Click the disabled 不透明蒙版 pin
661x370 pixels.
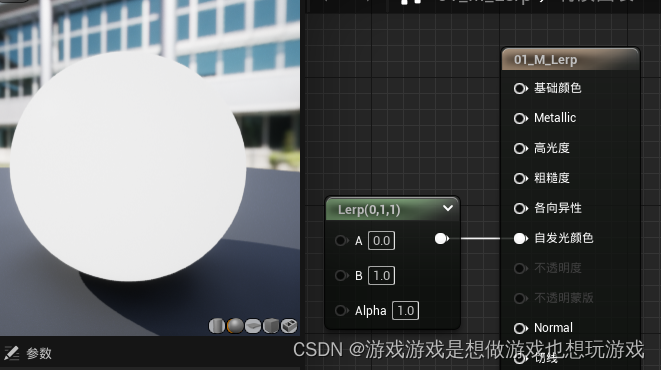(520, 298)
